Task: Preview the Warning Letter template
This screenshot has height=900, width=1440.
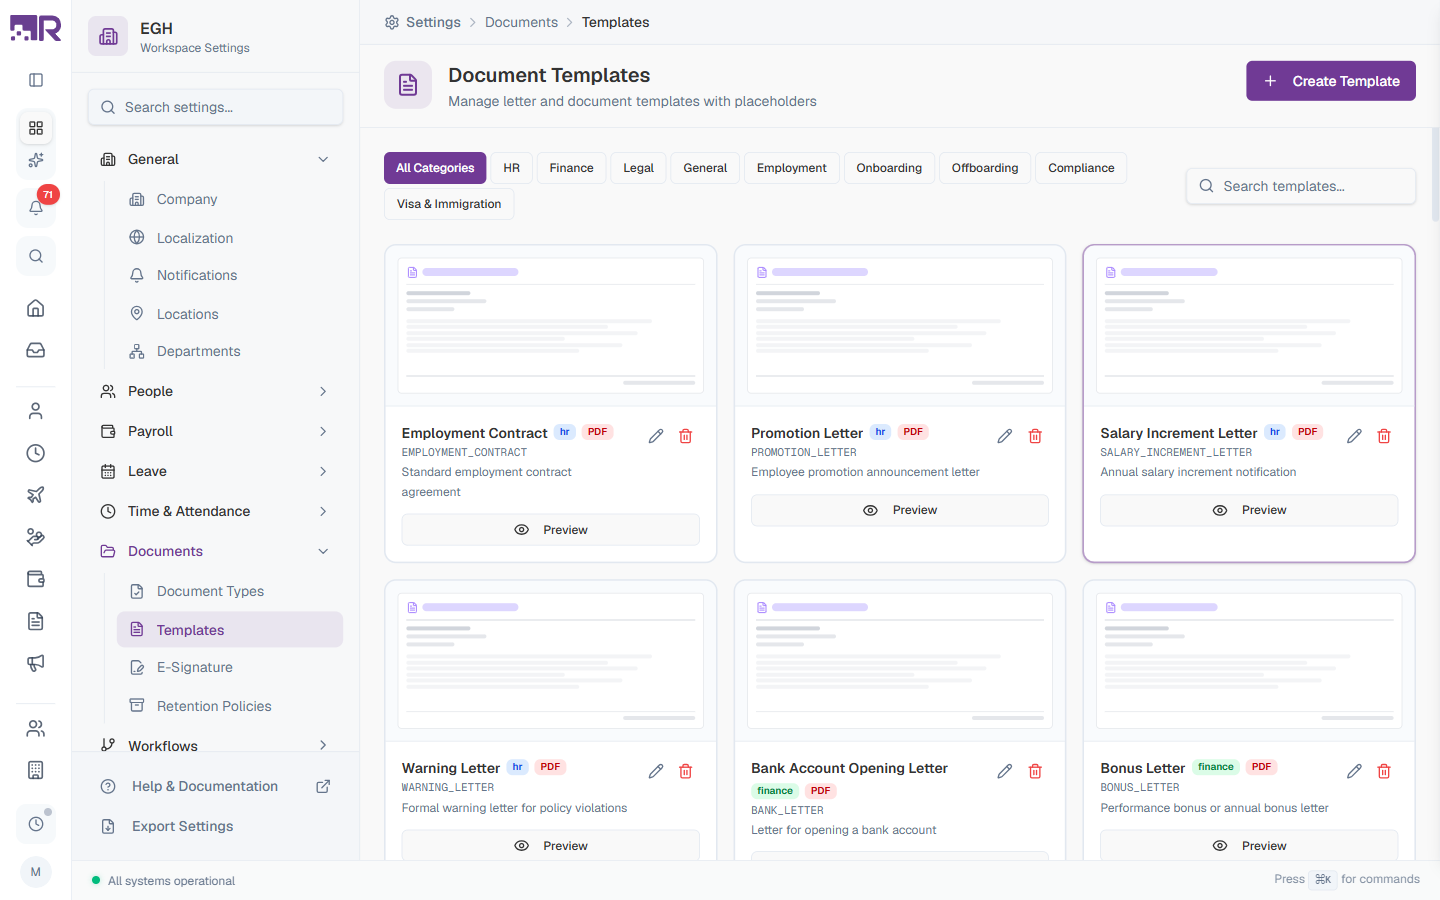Action: click(551, 845)
